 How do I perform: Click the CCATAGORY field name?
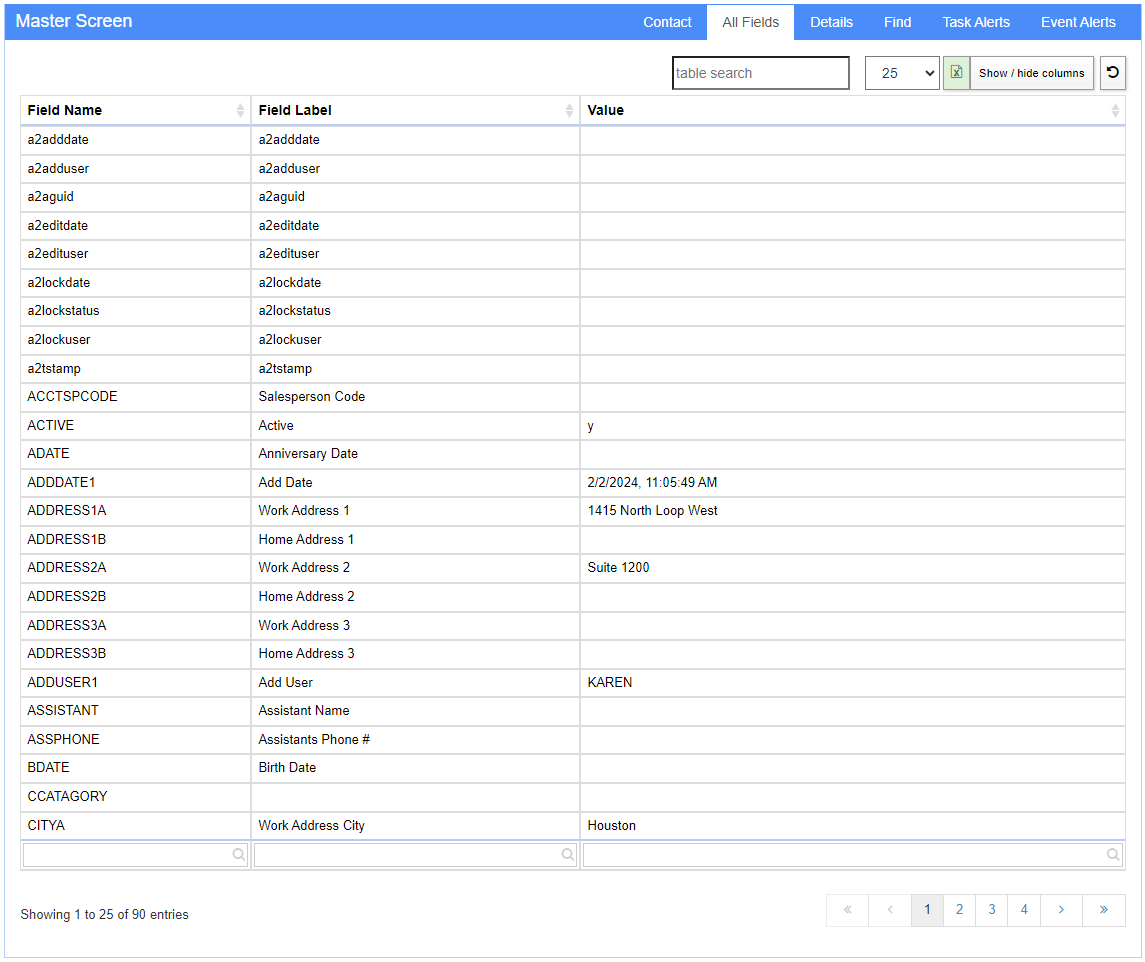pyautogui.click(x=67, y=796)
